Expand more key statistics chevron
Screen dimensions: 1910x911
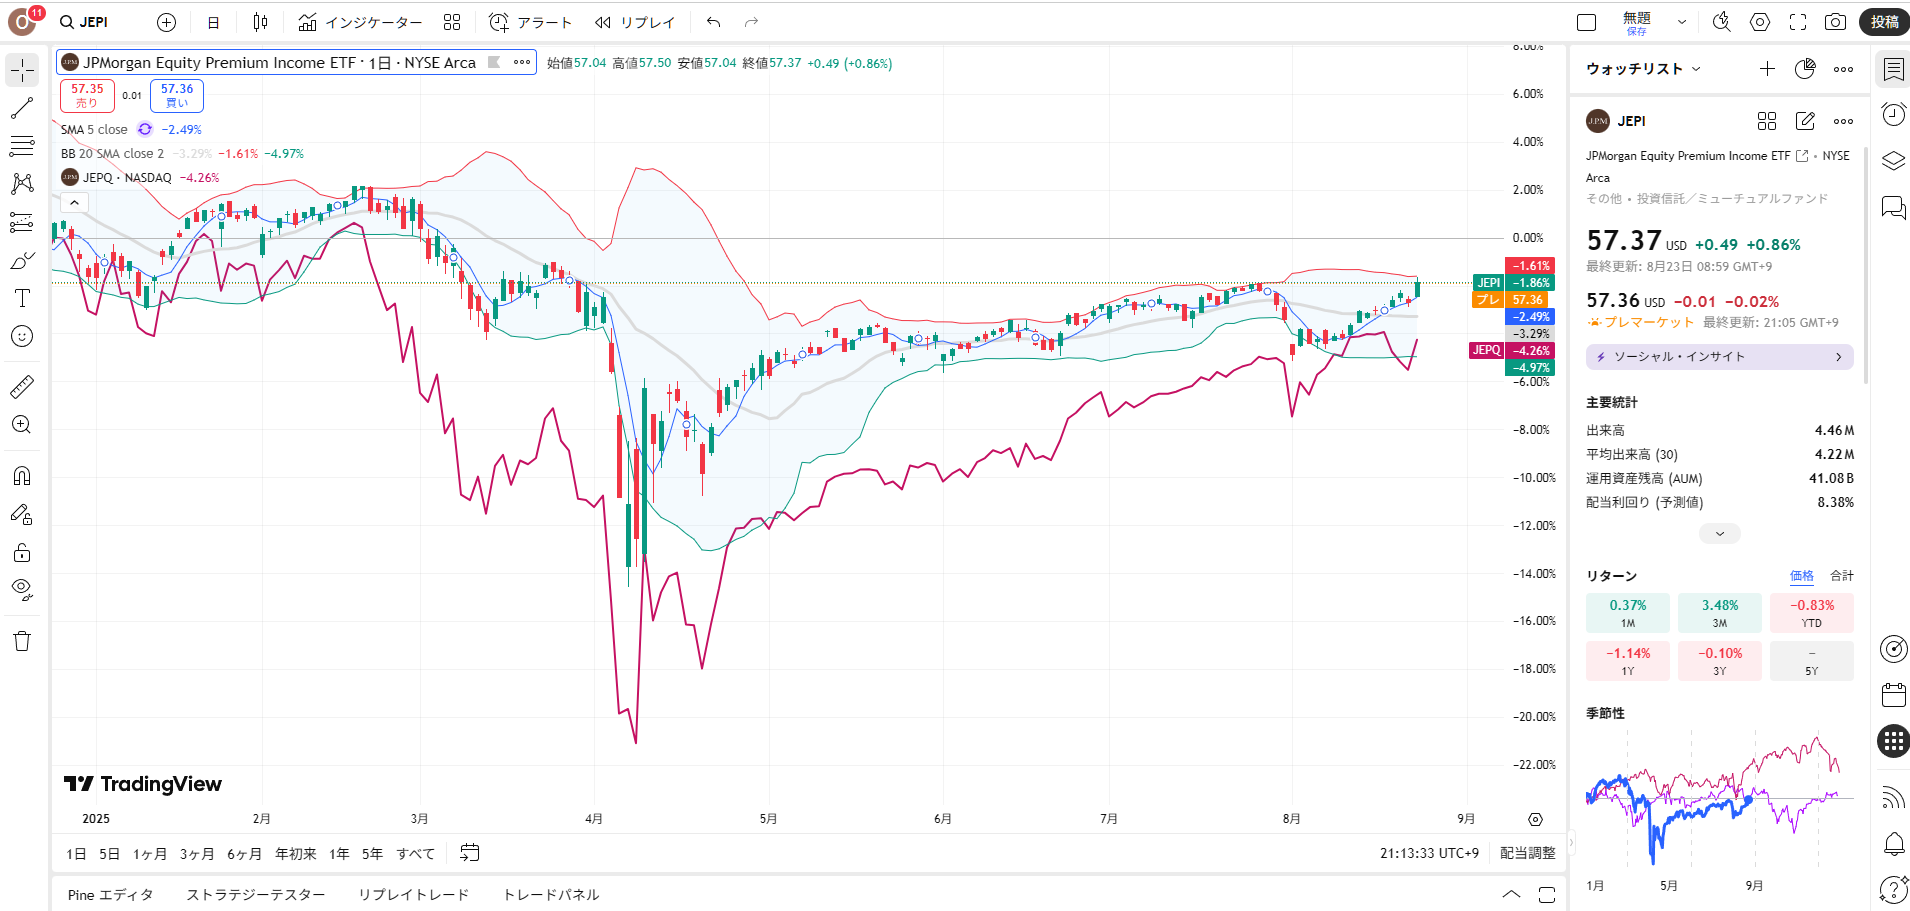(x=1719, y=534)
